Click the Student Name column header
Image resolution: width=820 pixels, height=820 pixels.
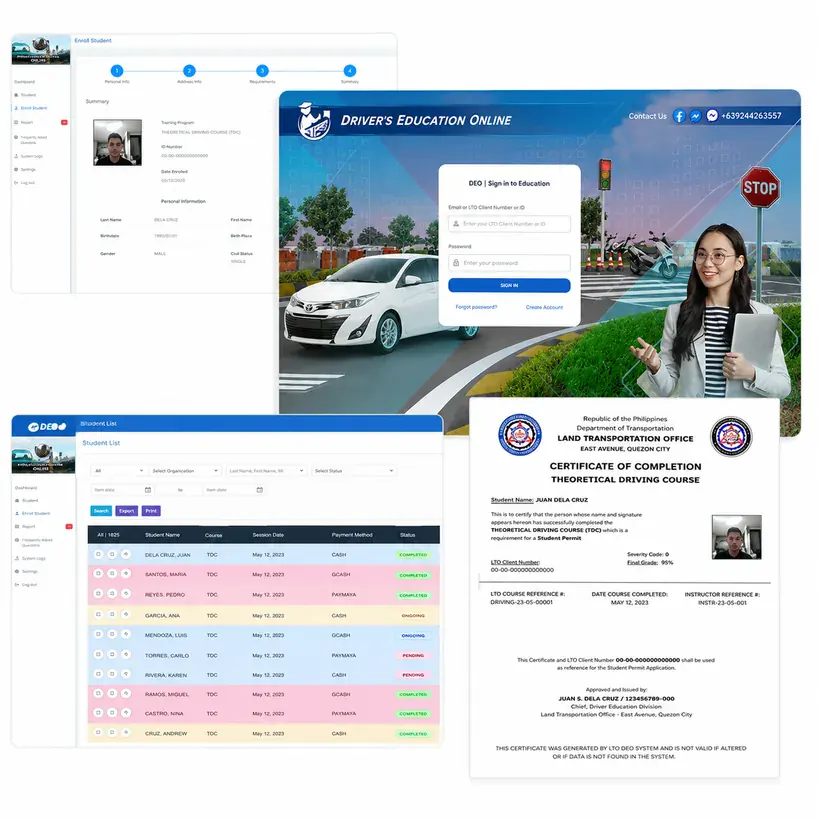(x=162, y=535)
